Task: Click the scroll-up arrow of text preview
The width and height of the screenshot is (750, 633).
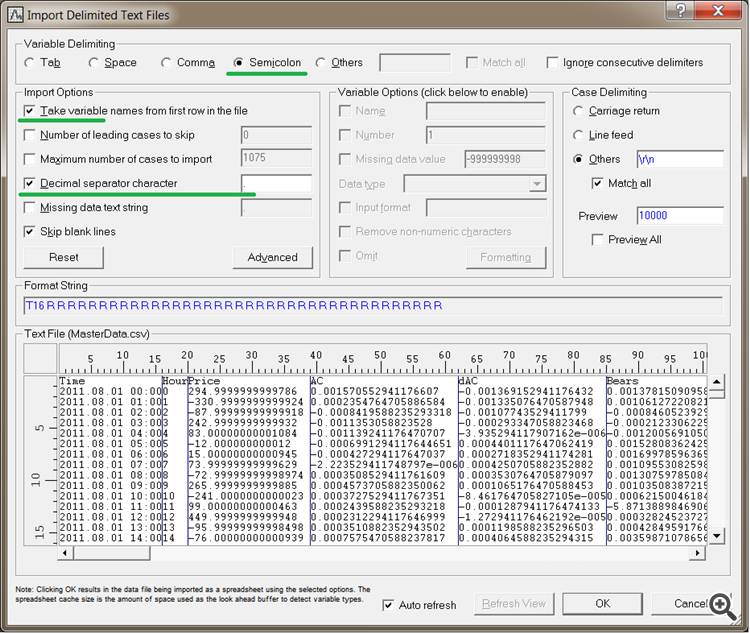Action: (x=717, y=382)
